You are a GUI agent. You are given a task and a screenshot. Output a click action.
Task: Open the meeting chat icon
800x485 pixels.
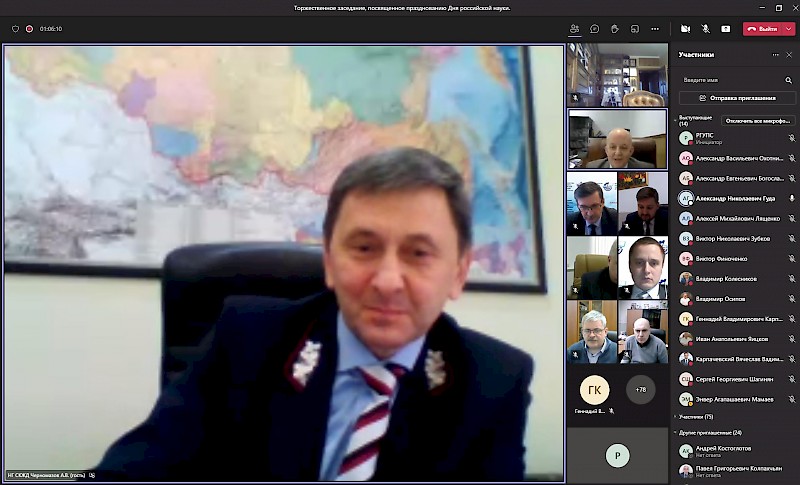tap(595, 29)
